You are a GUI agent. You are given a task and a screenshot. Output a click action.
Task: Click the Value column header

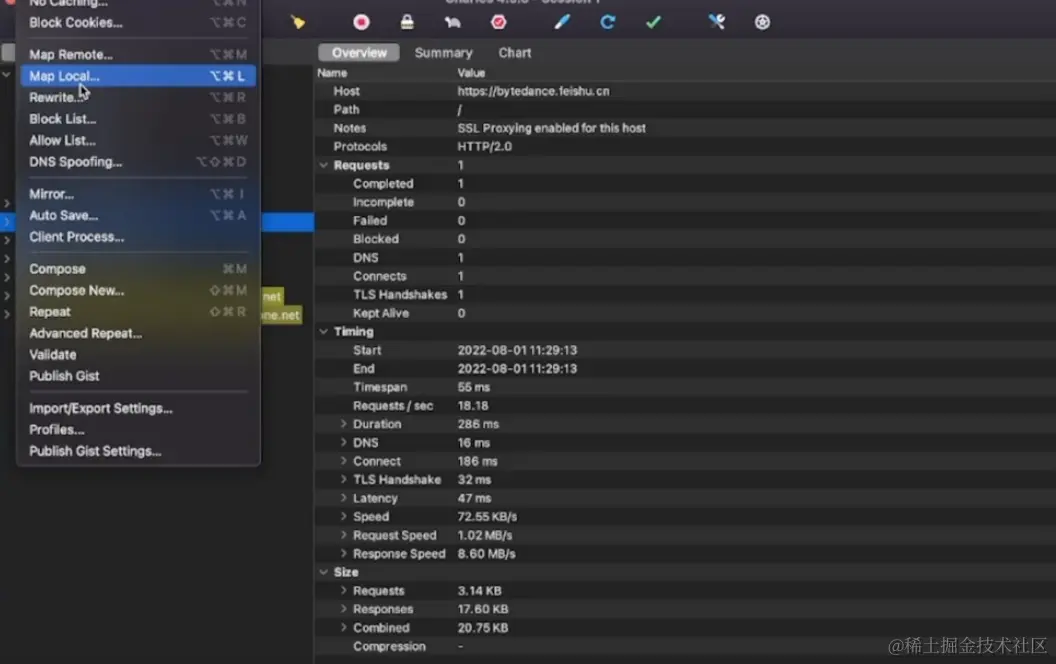point(471,73)
